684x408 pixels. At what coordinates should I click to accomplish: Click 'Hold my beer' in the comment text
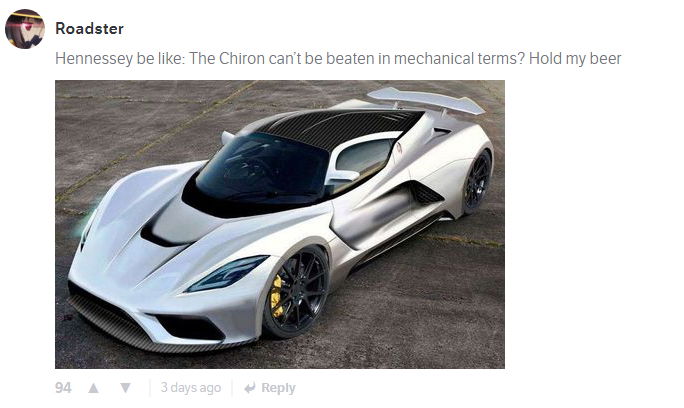point(575,58)
